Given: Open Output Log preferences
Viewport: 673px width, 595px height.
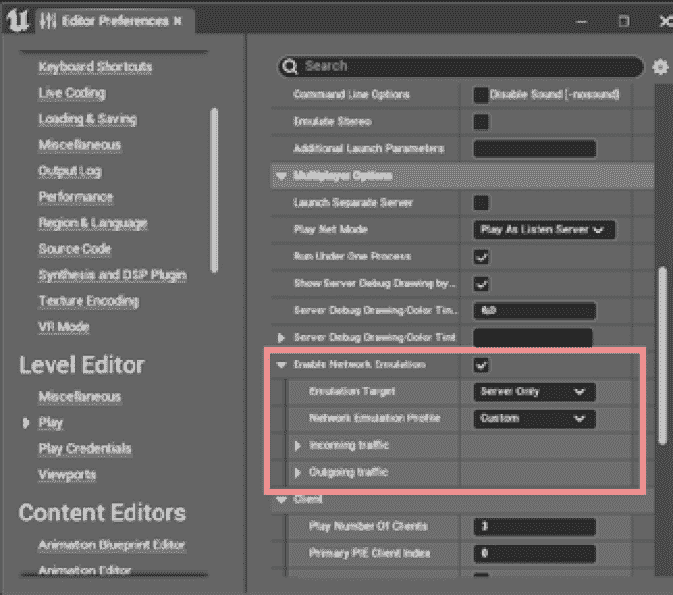Looking at the screenshot, I should click(x=70, y=171).
